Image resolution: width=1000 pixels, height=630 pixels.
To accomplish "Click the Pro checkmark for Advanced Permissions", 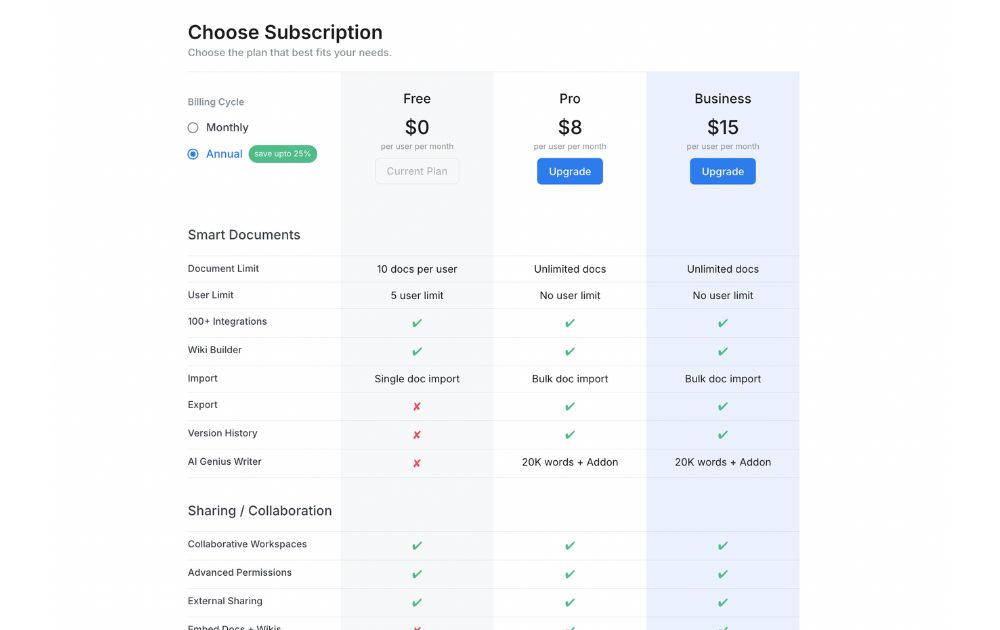I will pos(570,575).
